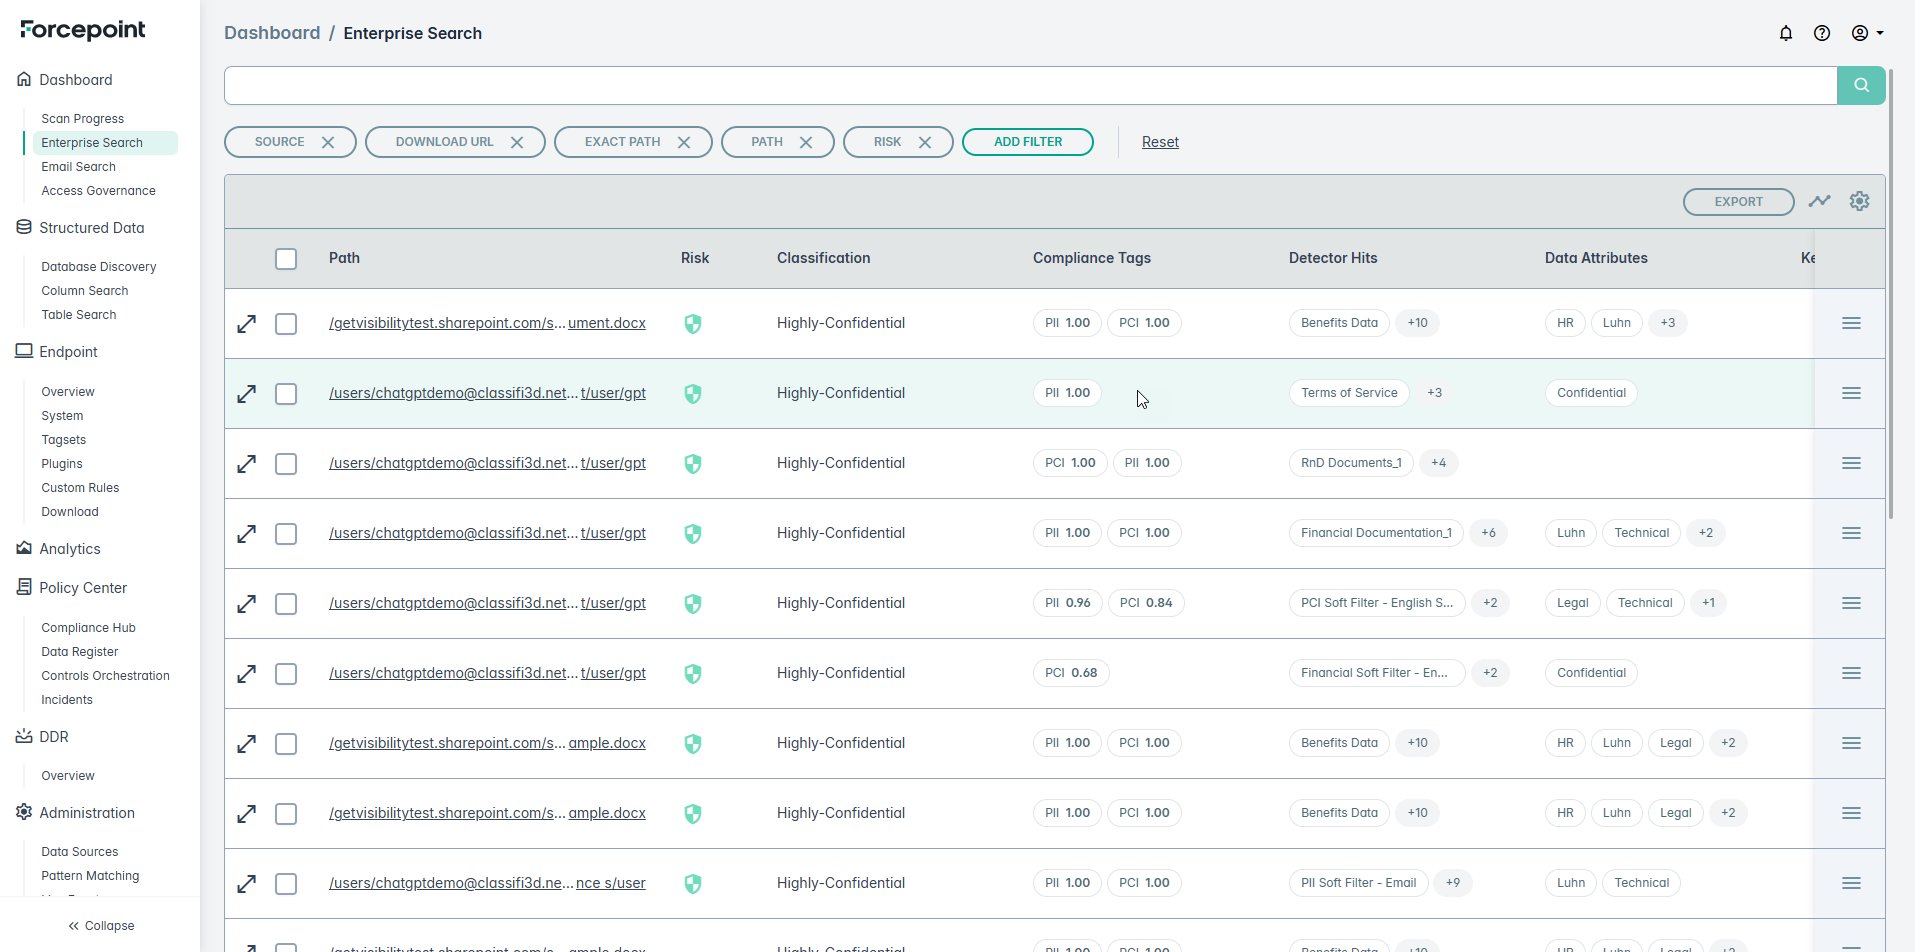Image resolution: width=1915 pixels, height=952 pixels.
Task: Click the search magnifier button
Action: click(1860, 86)
